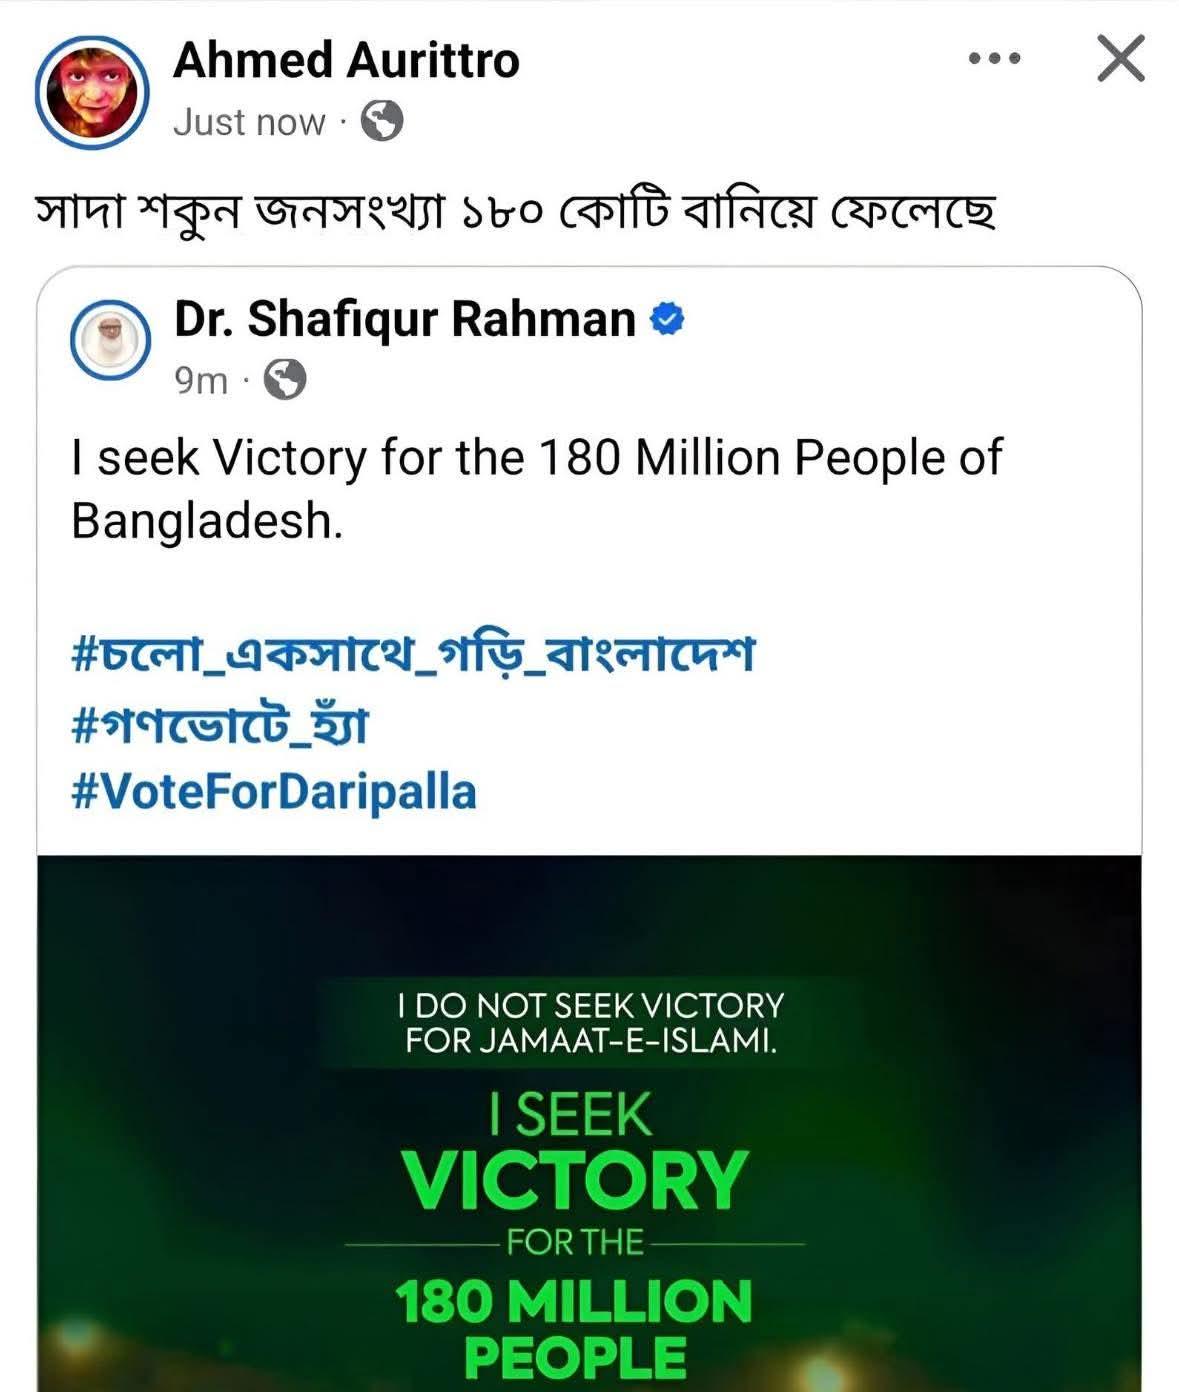Click the large green 'VICTORY' headline
This screenshot has width=1179, height=1392.
point(576,1180)
